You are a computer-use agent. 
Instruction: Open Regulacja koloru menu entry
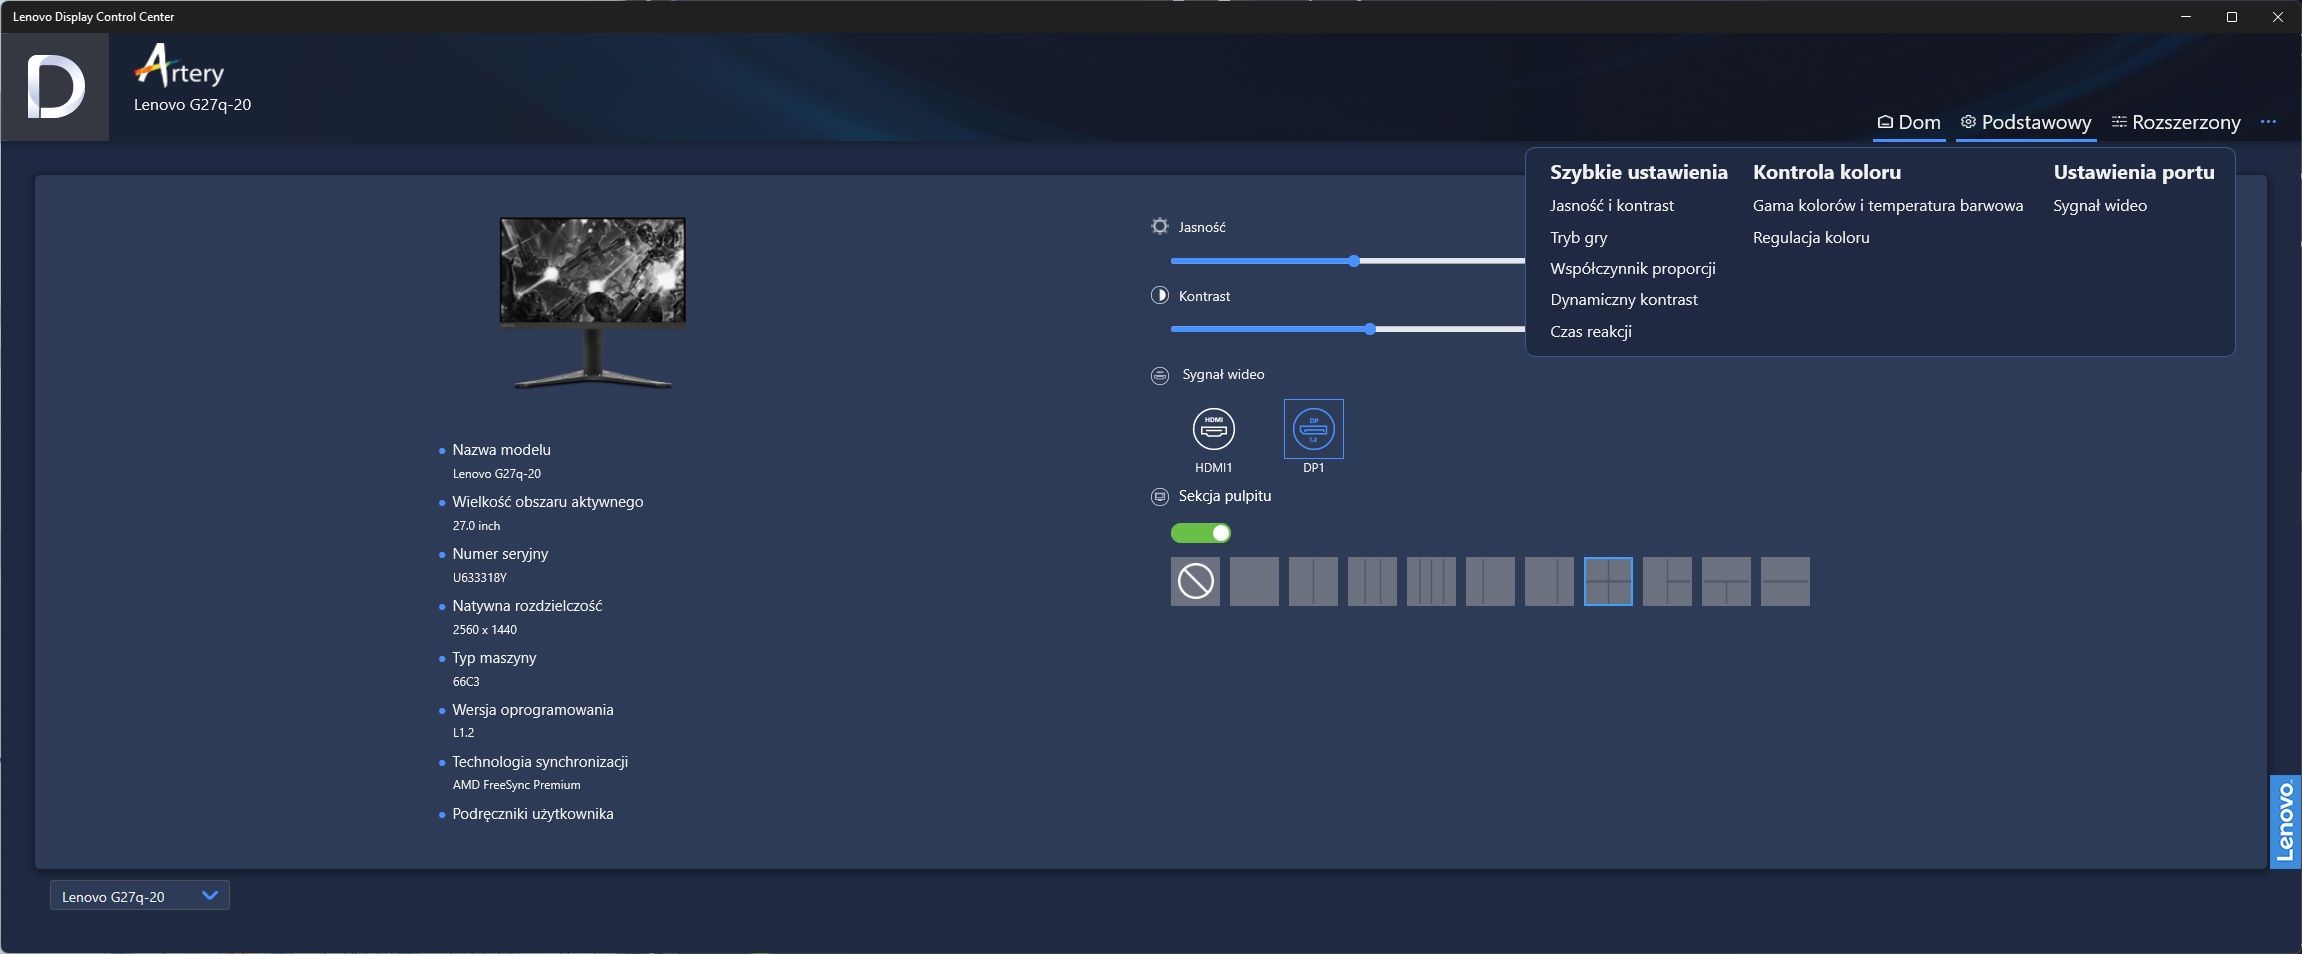click(x=1810, y=237)
